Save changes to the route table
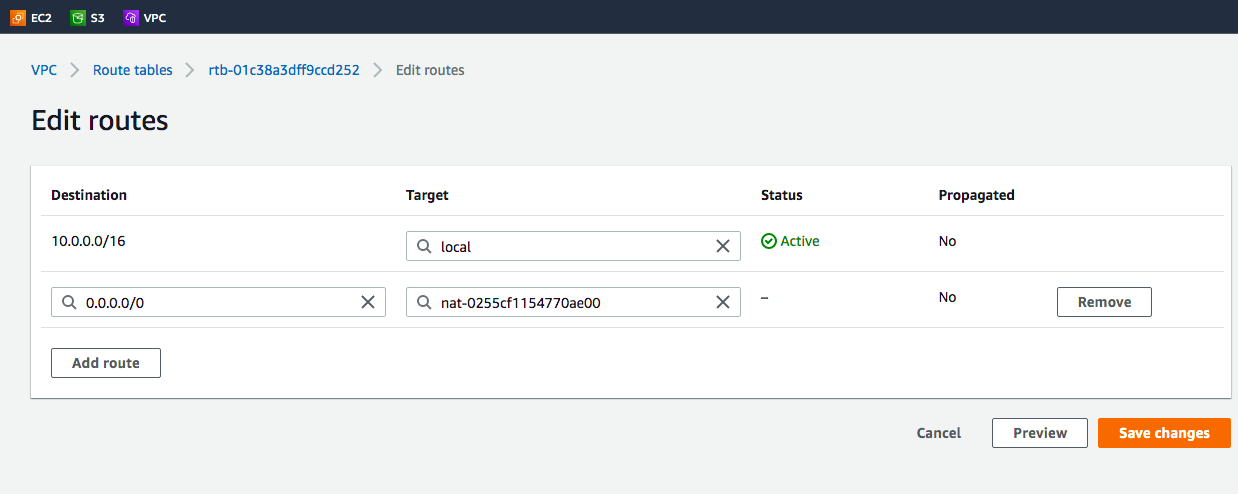1238x494 pixels. tap(1163, 433)
